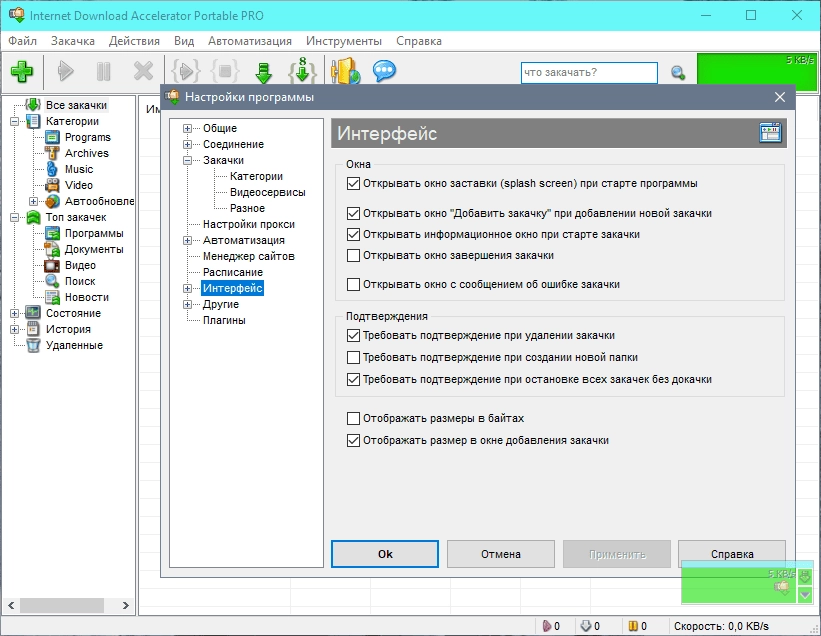Viewport: 821px width, 636px height.
Task: Click the green plus Add download icon
Action: pyautogui.click(x=22, y=71)
